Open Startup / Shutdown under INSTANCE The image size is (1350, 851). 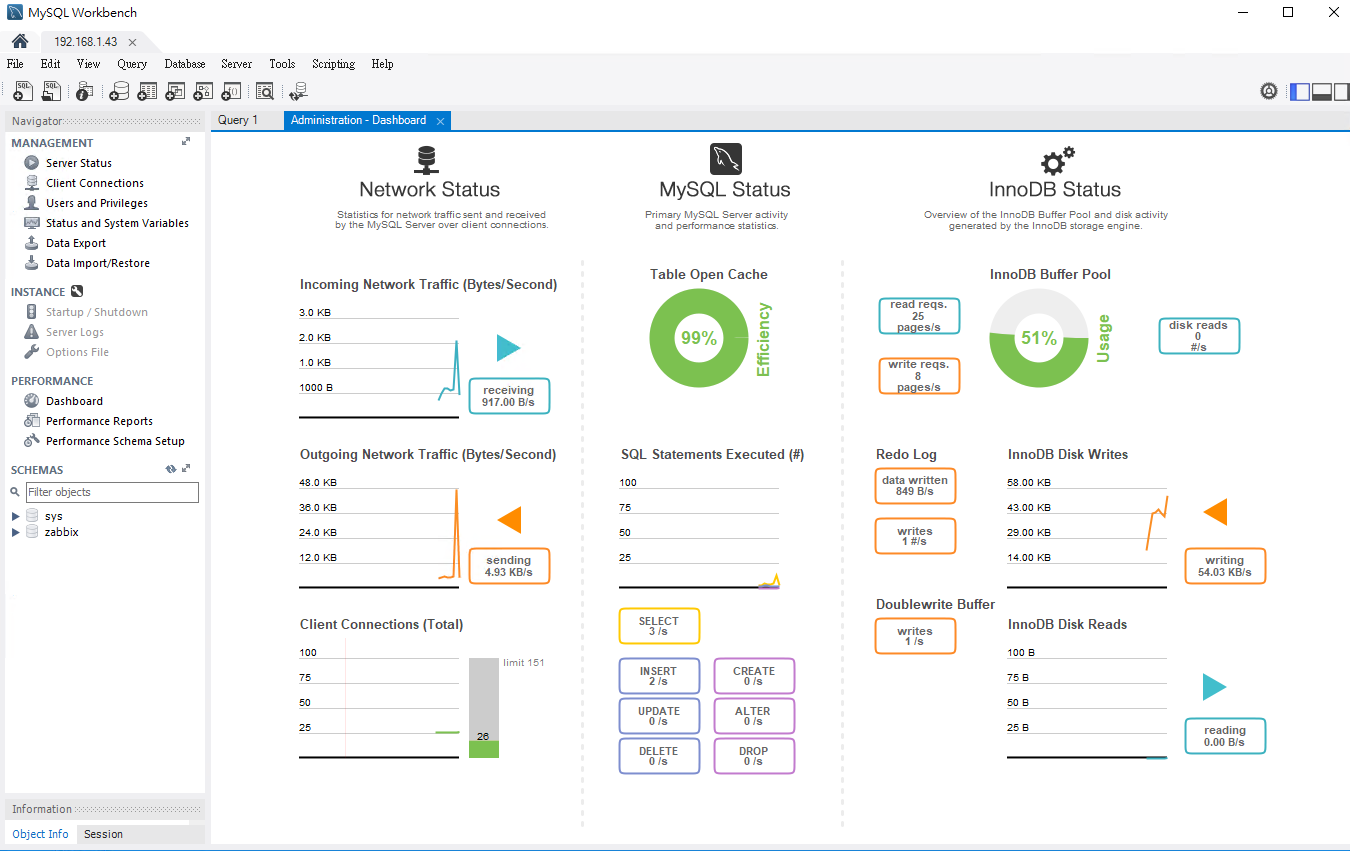click(97, 312)
